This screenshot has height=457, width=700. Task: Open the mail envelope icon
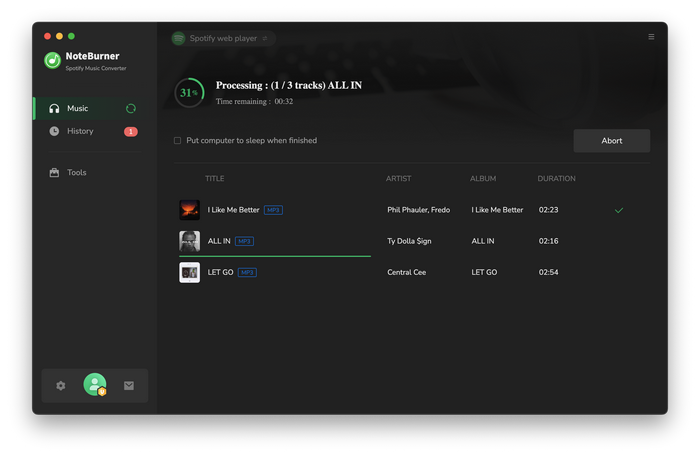point(129,386)
